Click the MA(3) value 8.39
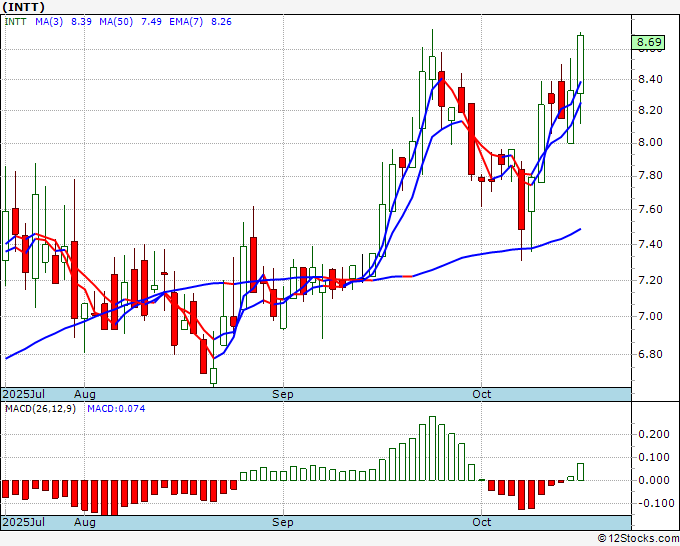Image resolution: width=680 pixels, height=546 pixels. (x=81, y=21)
